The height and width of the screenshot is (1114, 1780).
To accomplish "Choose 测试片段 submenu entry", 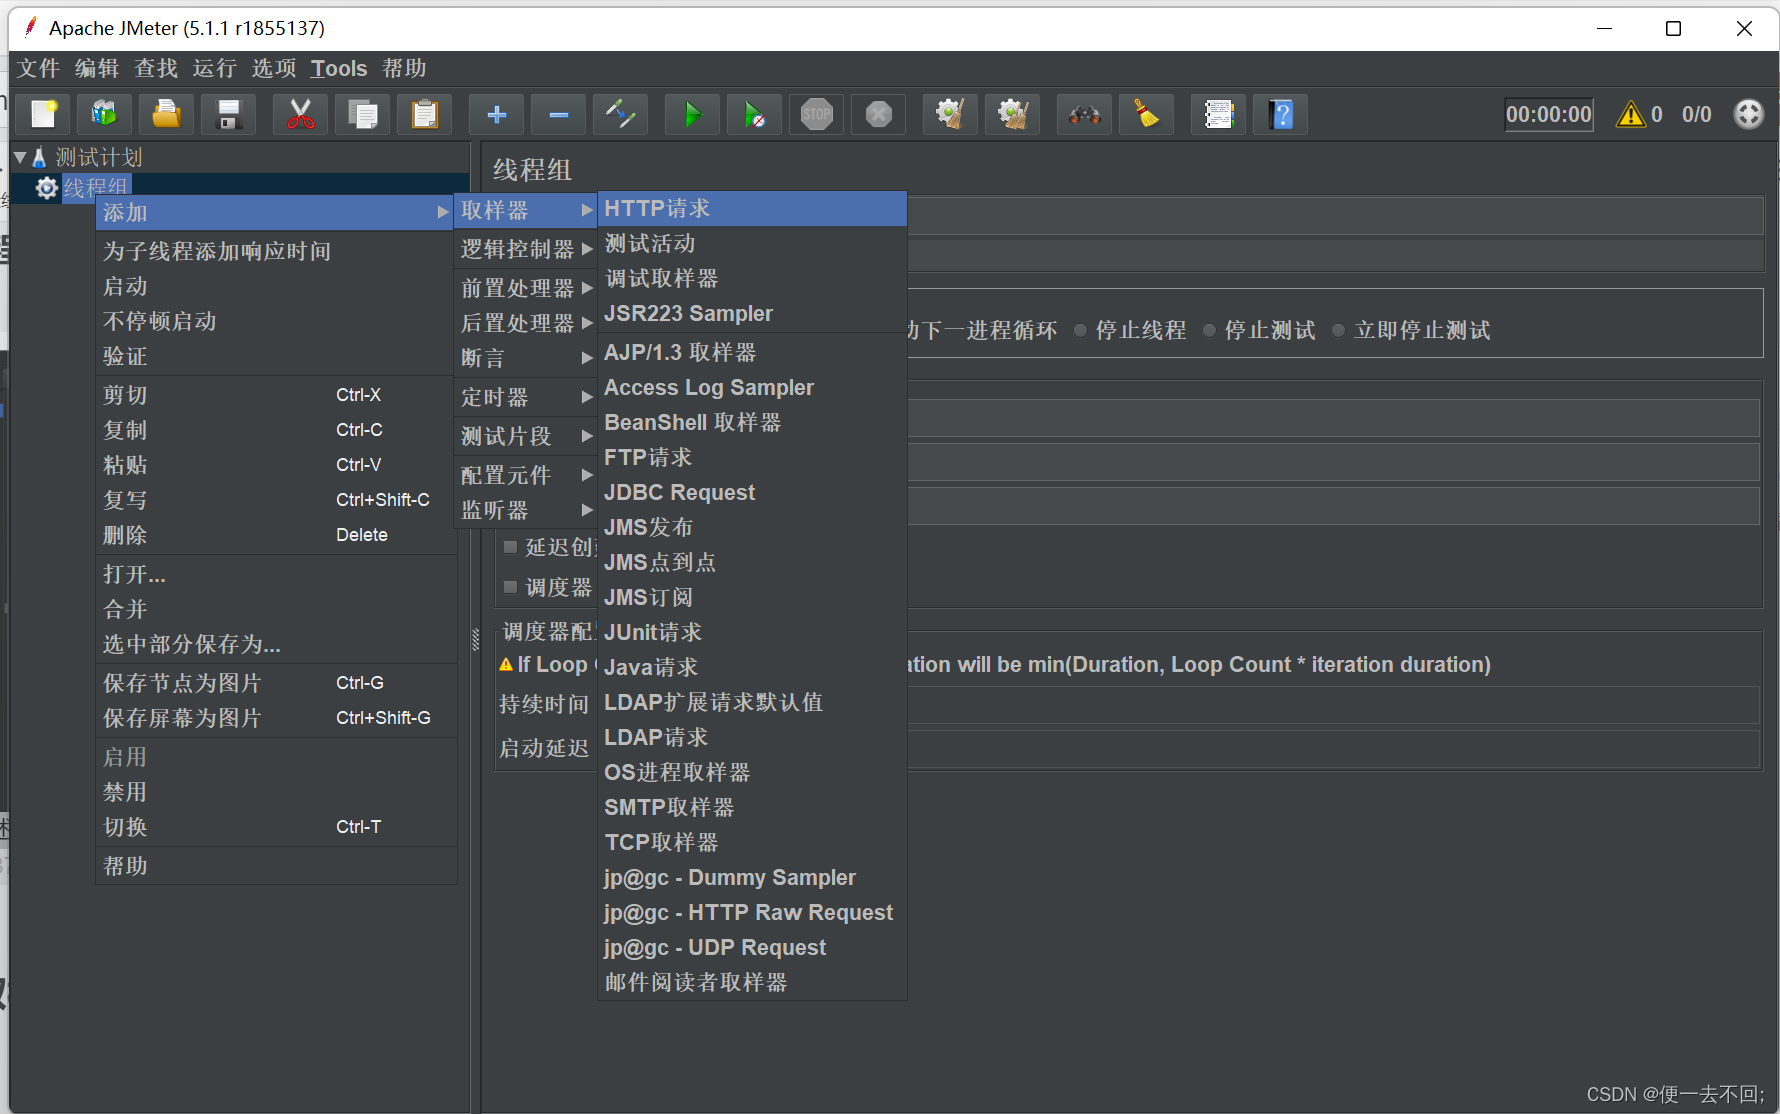I will (x=526, y=436).
